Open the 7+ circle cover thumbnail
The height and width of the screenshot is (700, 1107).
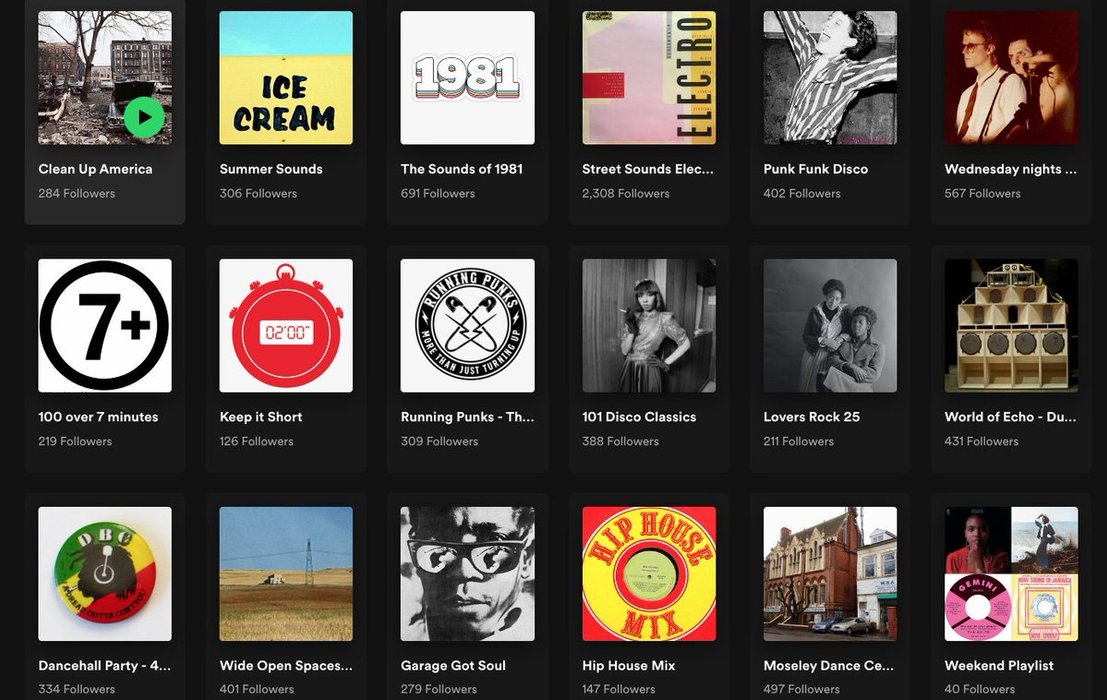click(104, 325)
